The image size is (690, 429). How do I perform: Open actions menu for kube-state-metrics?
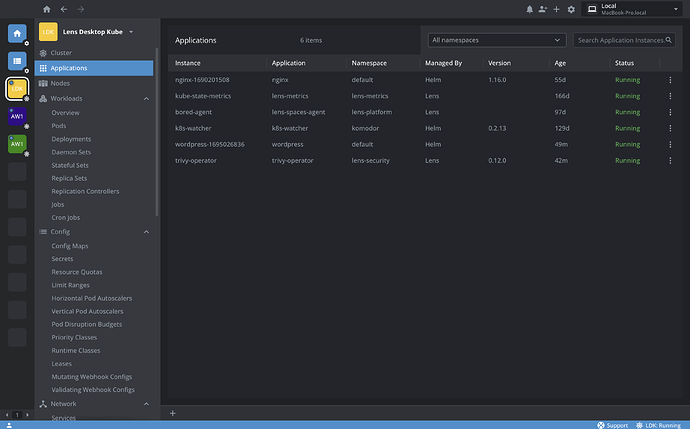pyautogui.click(x=670, y=96)
